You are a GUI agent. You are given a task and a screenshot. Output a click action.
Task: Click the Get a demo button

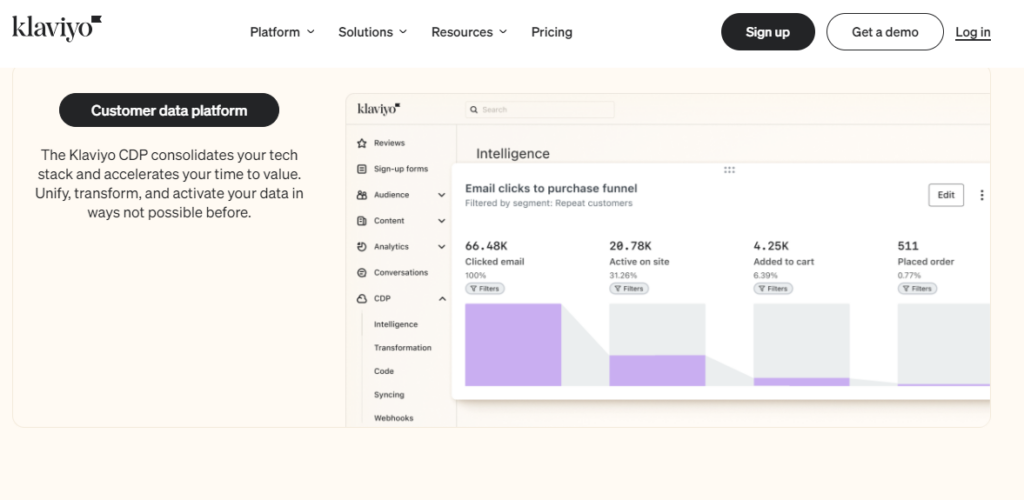885,32
